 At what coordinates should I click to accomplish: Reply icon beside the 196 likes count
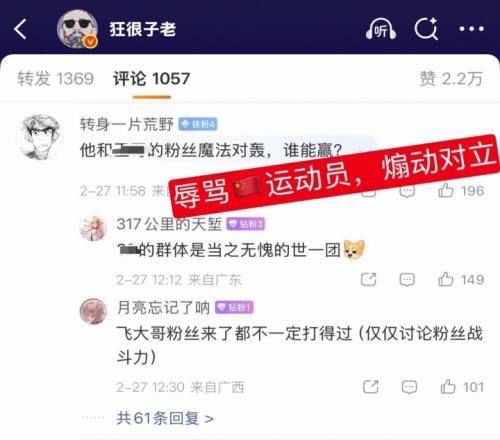[407, 192]
